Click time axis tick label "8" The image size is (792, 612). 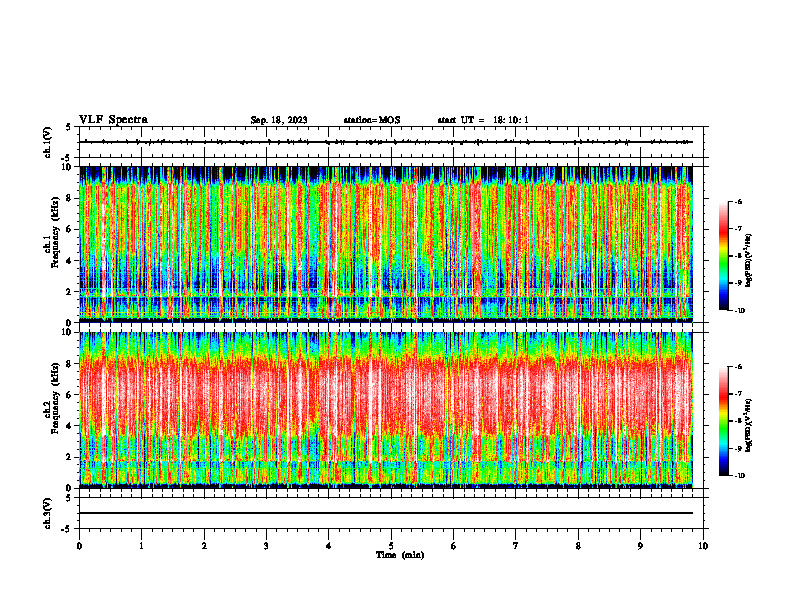point(578,546)
